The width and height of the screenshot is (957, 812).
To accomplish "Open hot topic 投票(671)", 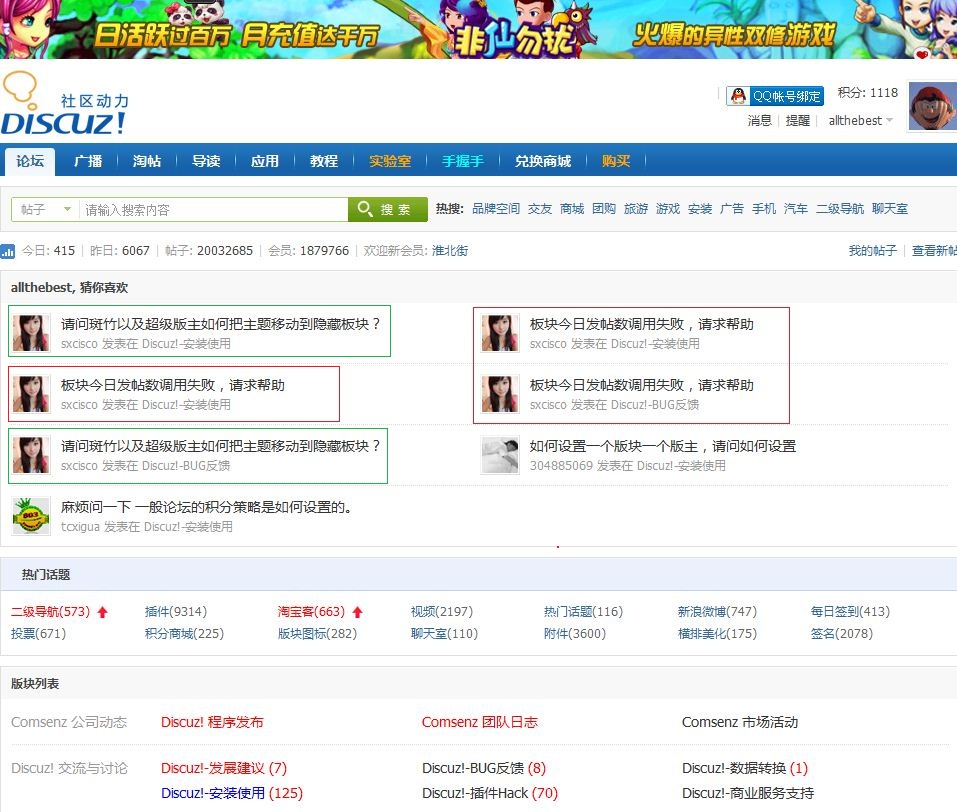I will (x=38, y=634).
